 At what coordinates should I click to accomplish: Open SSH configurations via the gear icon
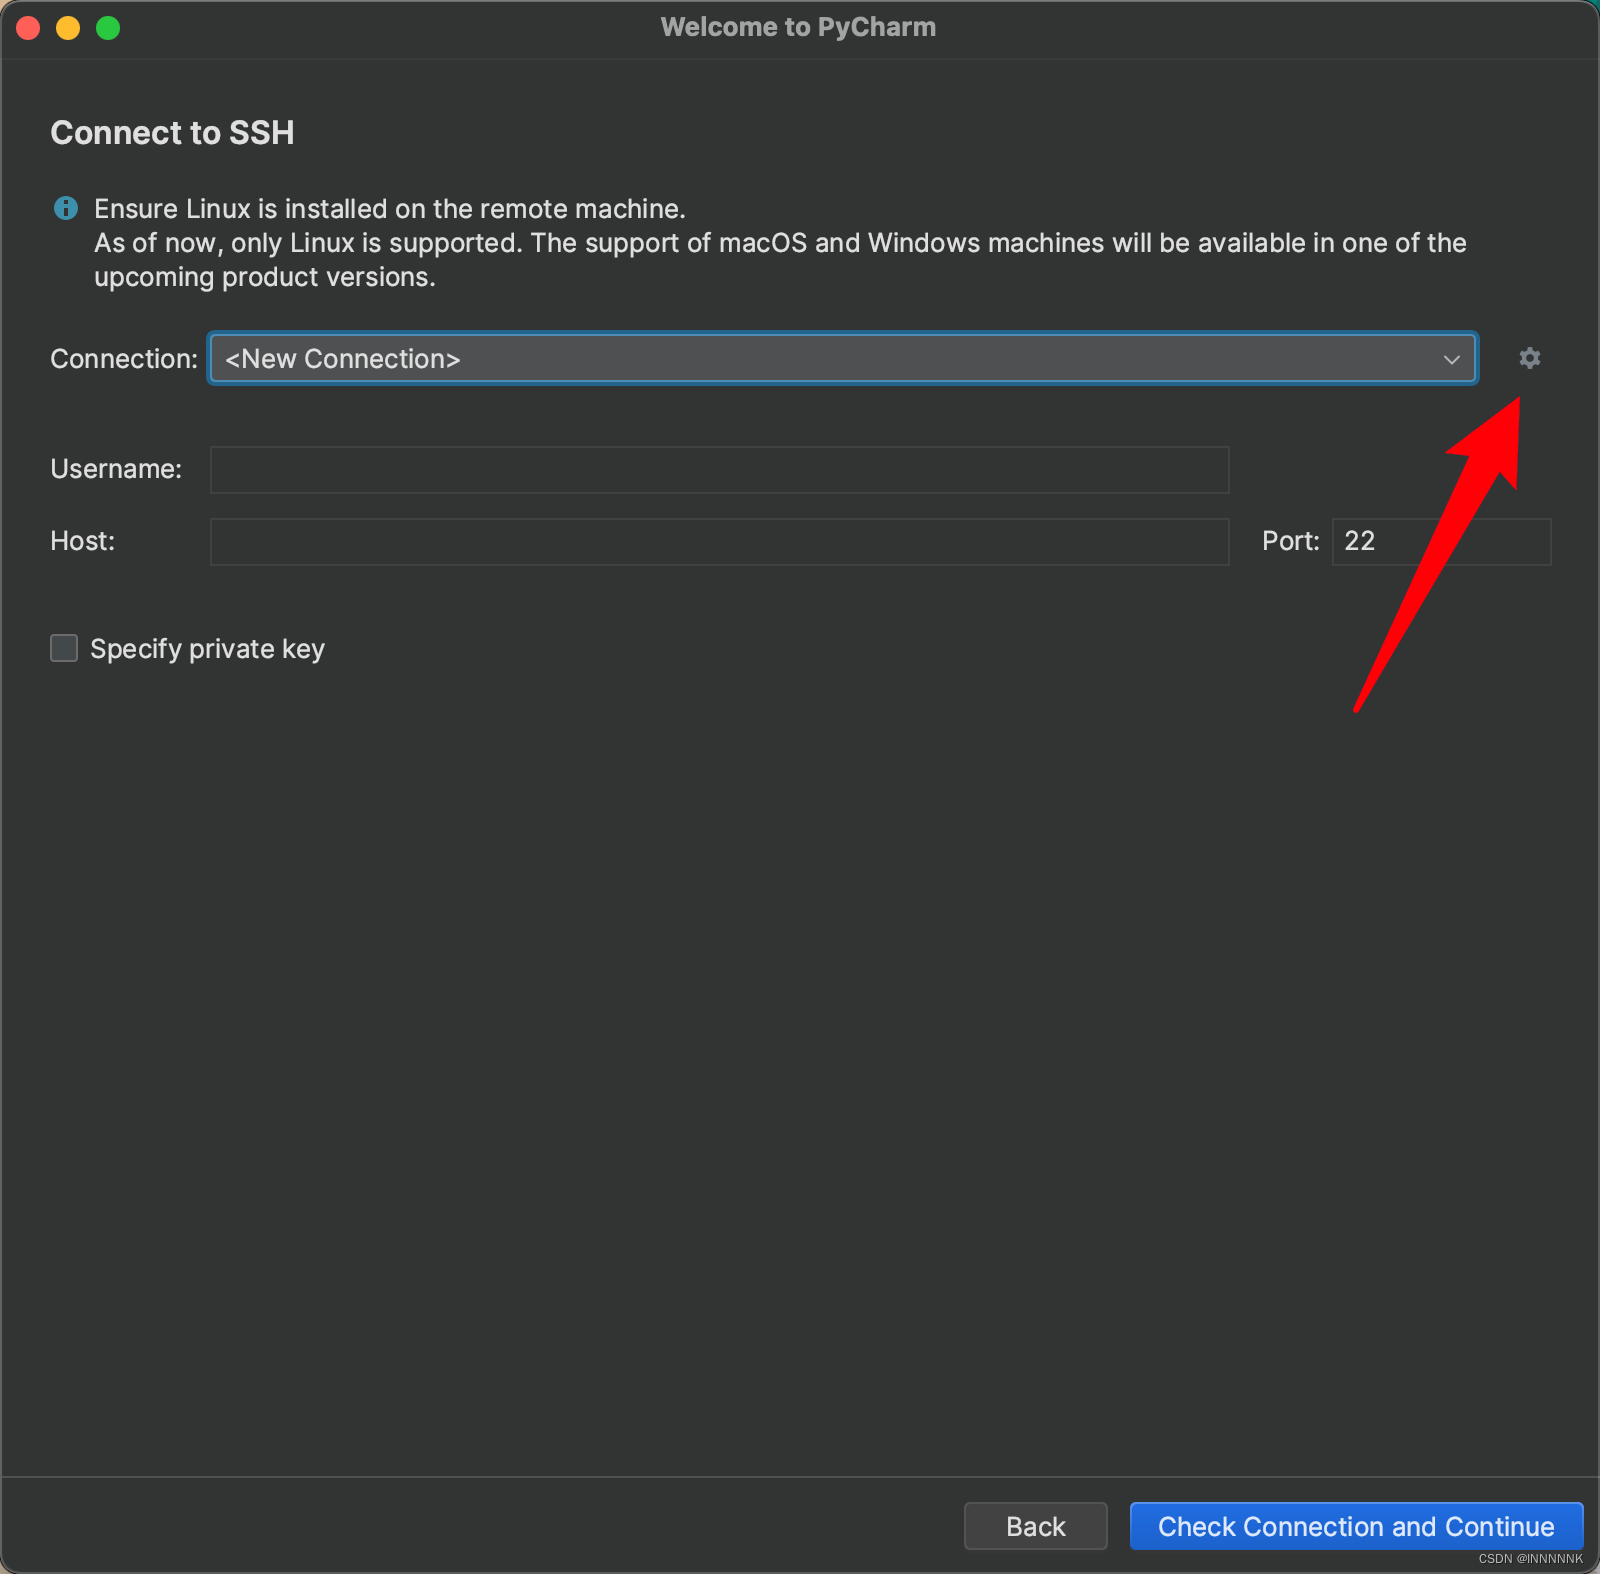(1529, 358)
